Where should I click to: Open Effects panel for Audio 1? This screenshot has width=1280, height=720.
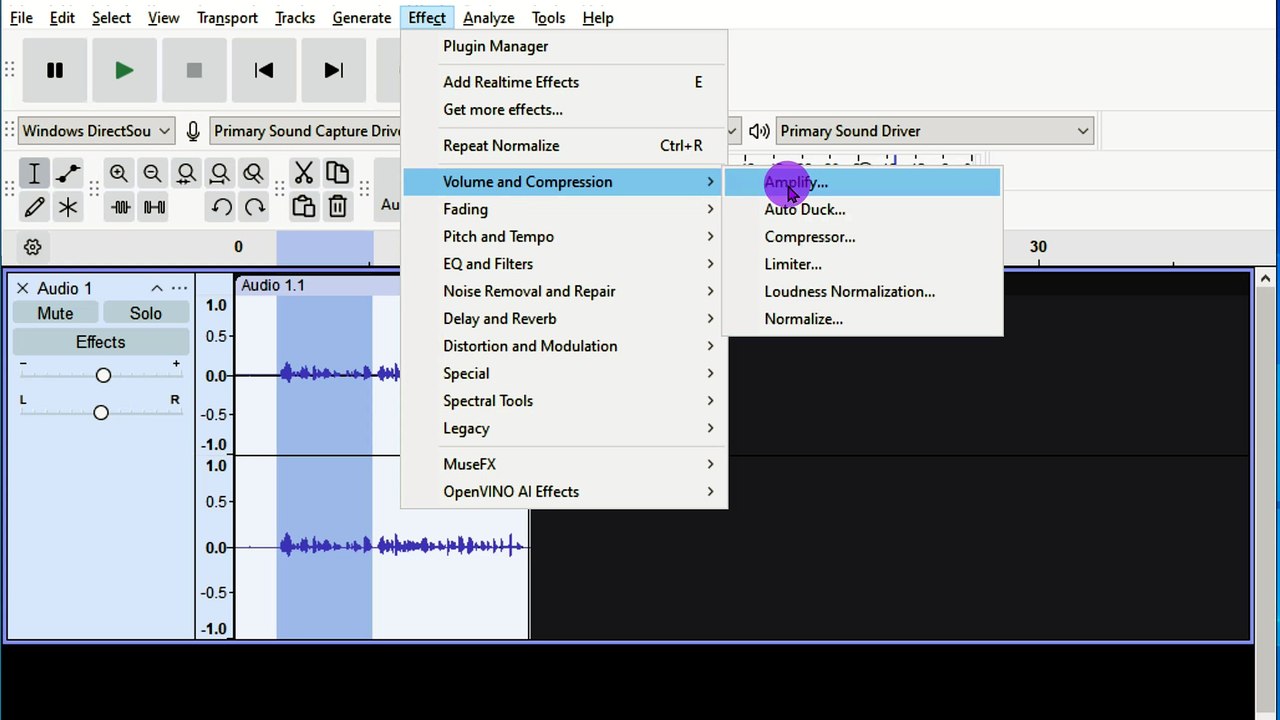coord(101,342)
